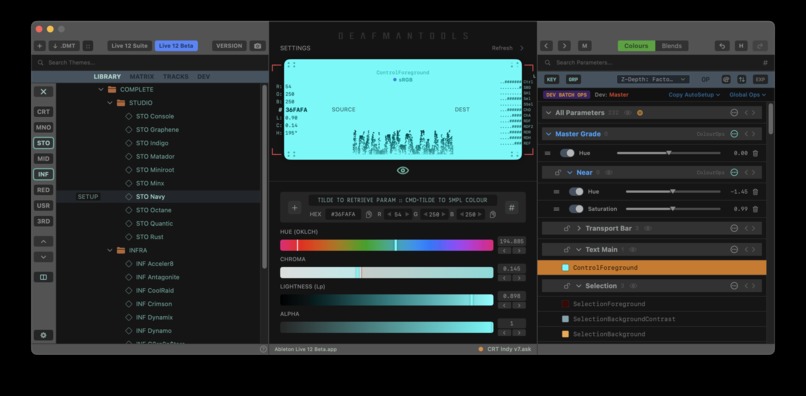Click the X clear filter button in sidebar

[x=44, y=92]
